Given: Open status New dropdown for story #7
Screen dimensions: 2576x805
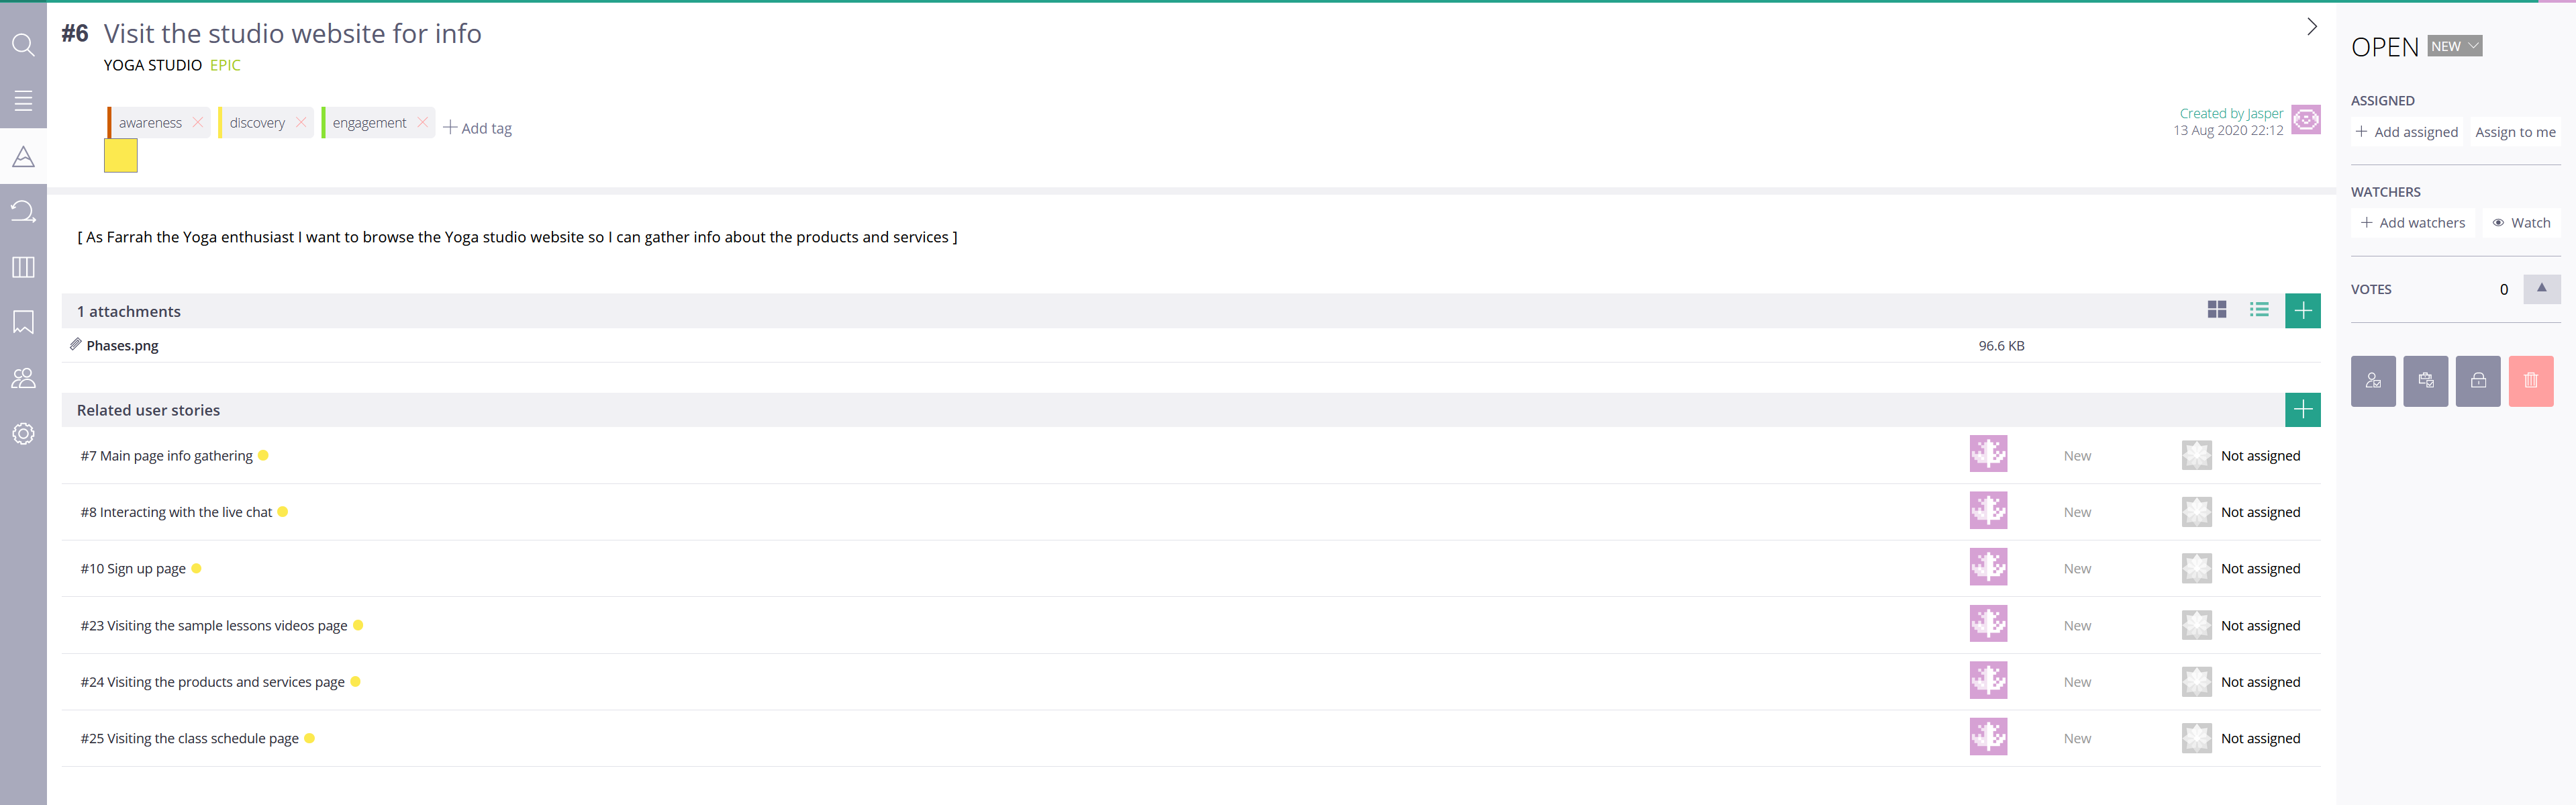Looking at the screenshot, I should click(x=2077, y=456).
